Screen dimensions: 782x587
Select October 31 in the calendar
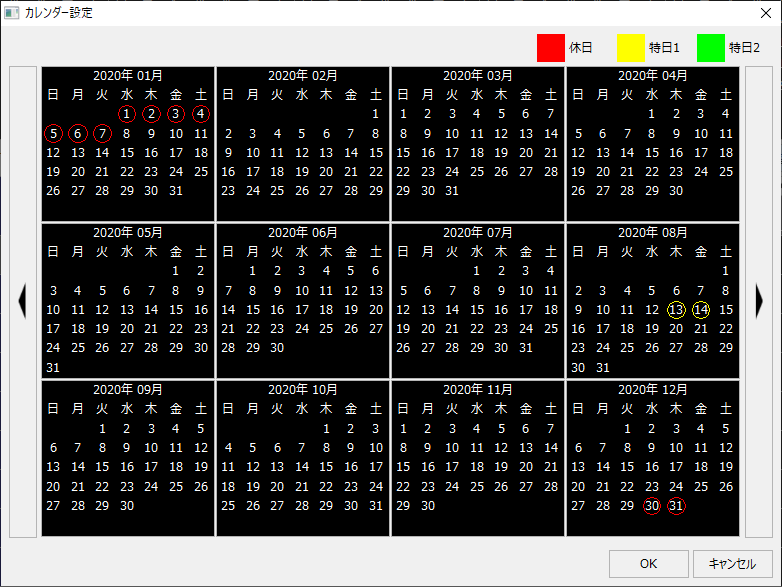[x=376, y=506]
